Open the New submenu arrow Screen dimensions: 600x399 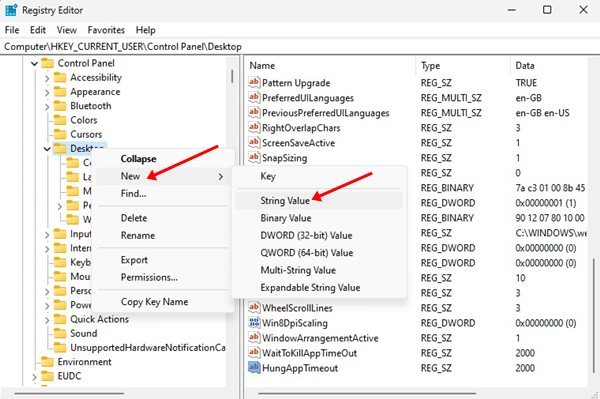point(220,176)
